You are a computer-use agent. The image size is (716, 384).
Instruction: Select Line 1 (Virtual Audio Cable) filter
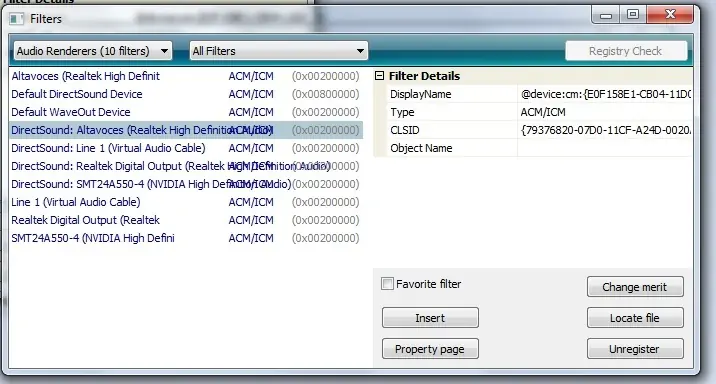point(186,202)
